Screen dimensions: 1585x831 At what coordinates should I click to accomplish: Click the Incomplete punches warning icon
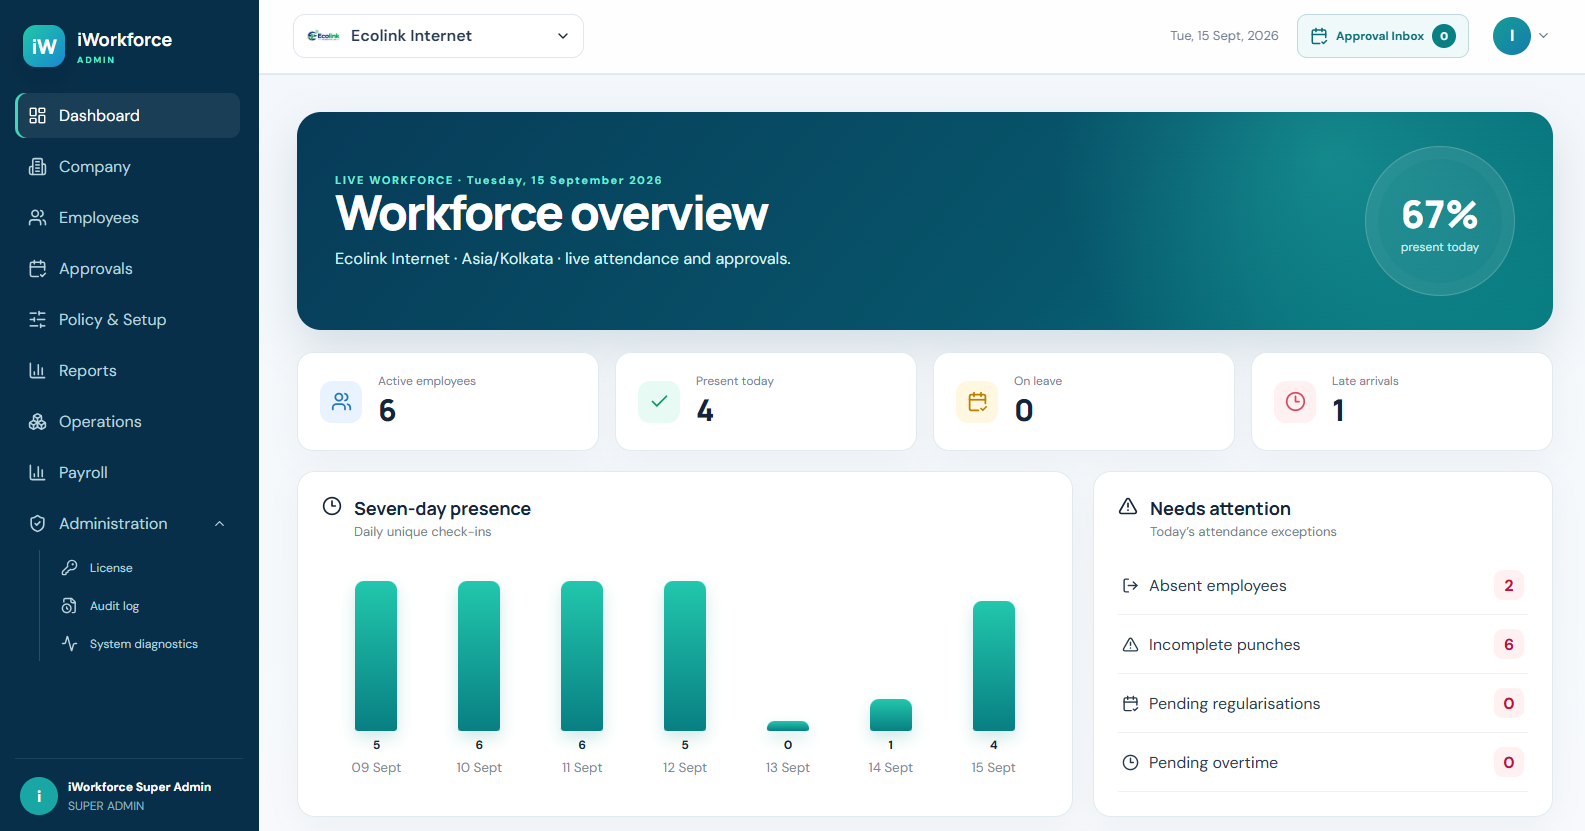click(x=1130, y=644)
